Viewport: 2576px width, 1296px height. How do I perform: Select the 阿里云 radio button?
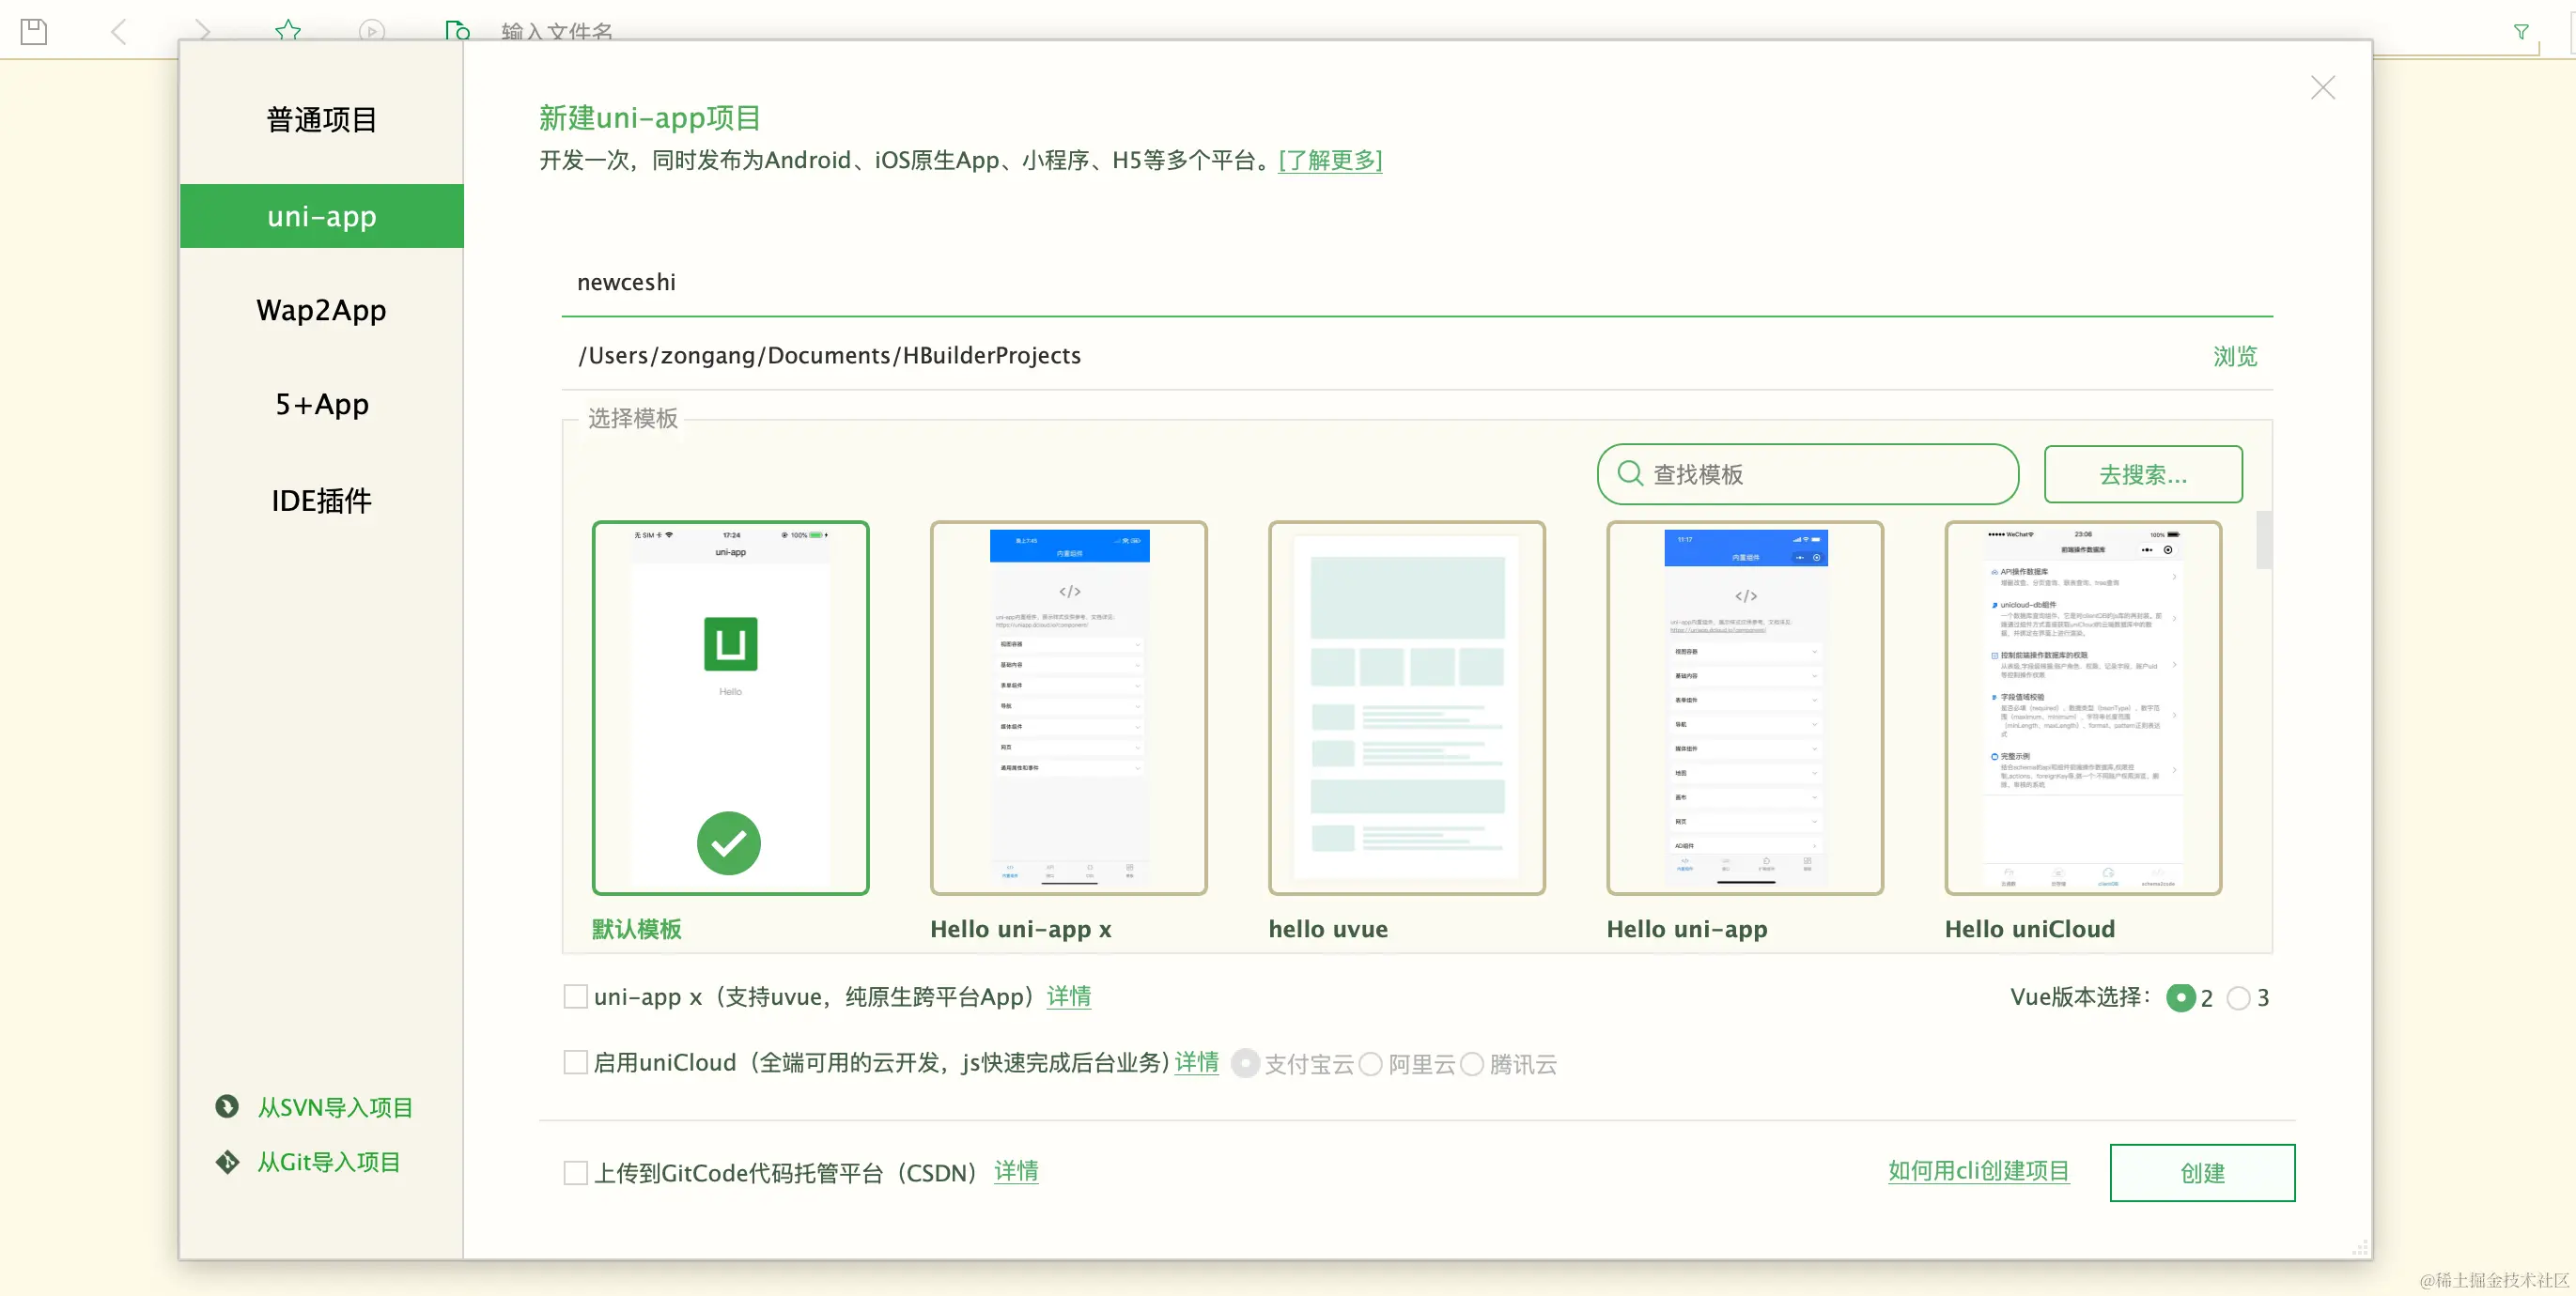pos(1371,1064)
